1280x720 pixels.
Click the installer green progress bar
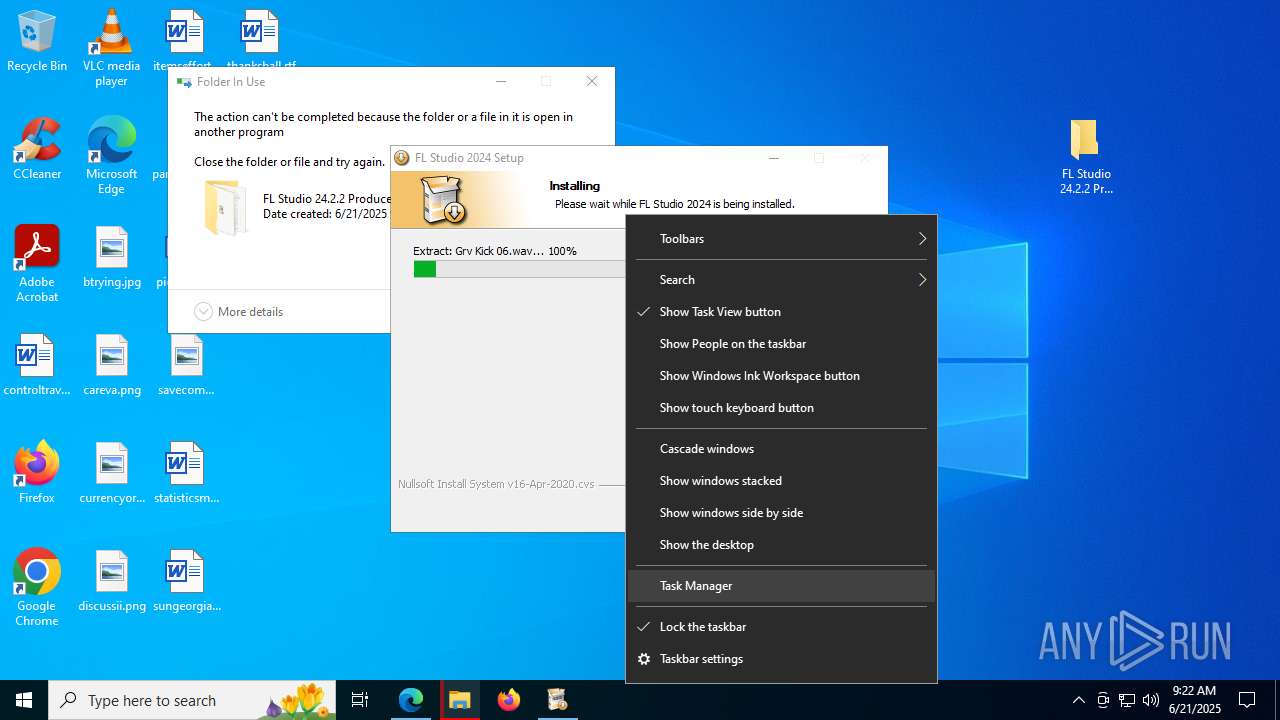coord(424,269)
